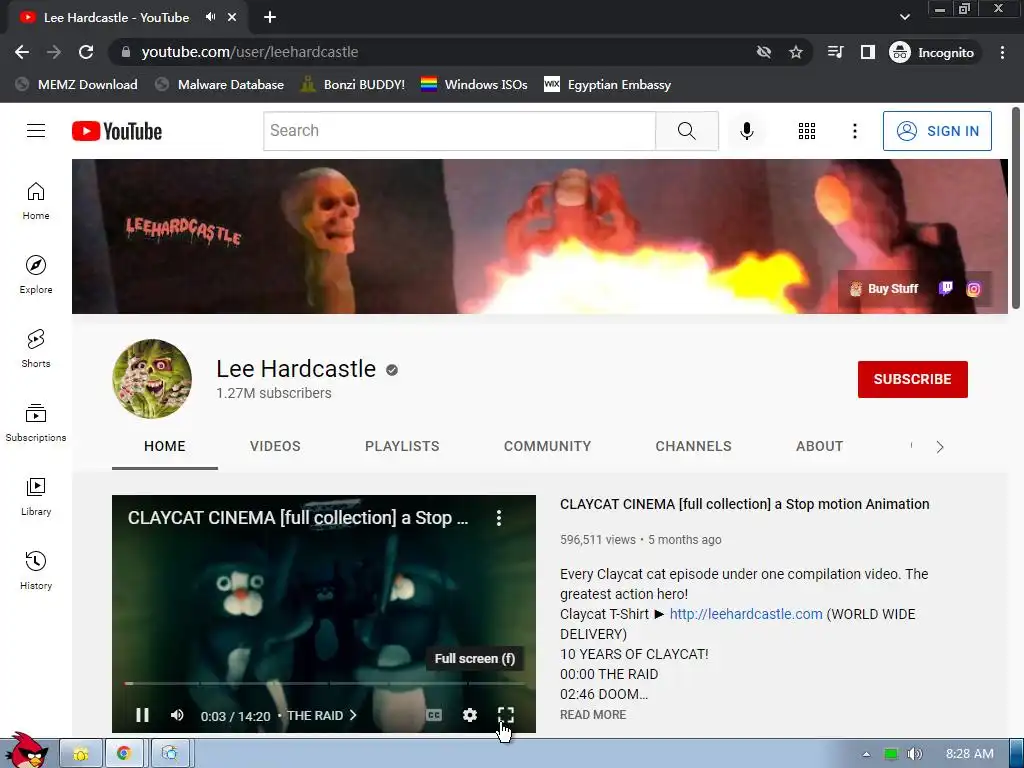The width and height of the screenshot is (1024, 768).
Task: Open Lee Hardcastle channel avatar
Action: [152, 379]
